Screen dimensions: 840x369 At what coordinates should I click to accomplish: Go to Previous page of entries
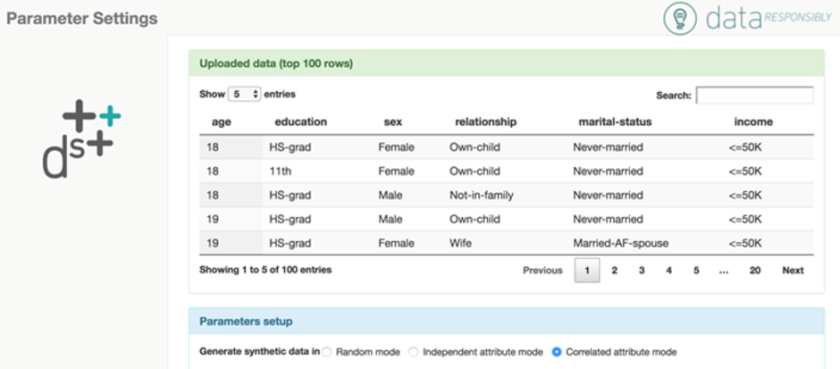(543, 270)
